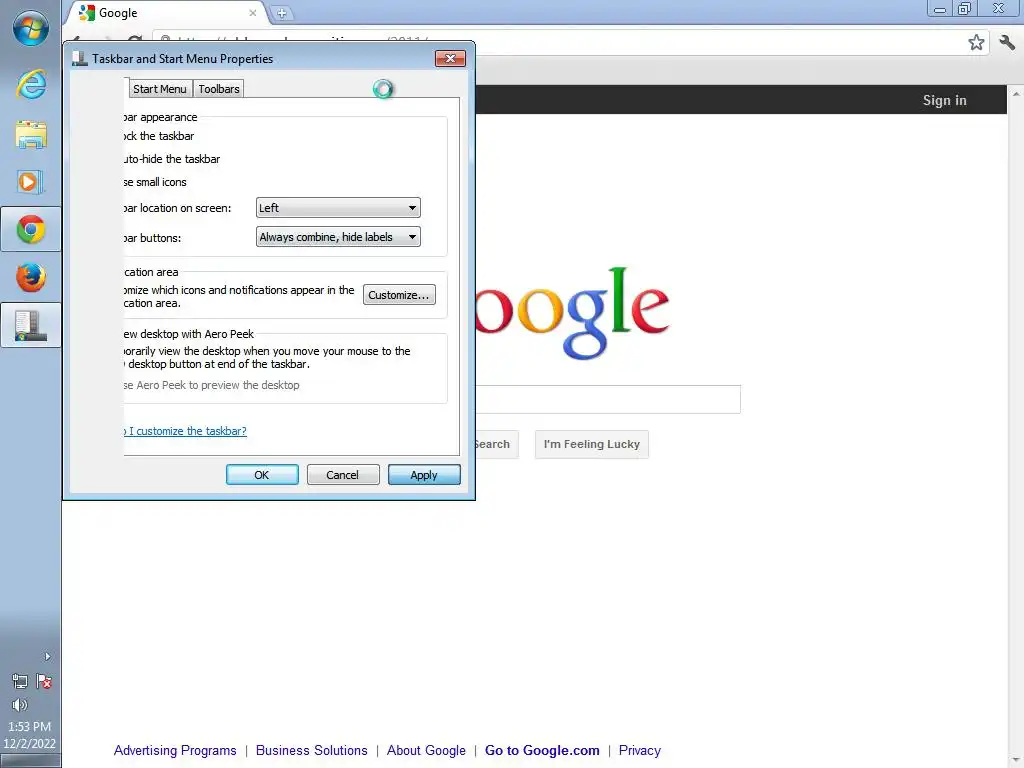Switch to Chrome taskbar button
This screenshot has width=1024, height=768.
31,229
